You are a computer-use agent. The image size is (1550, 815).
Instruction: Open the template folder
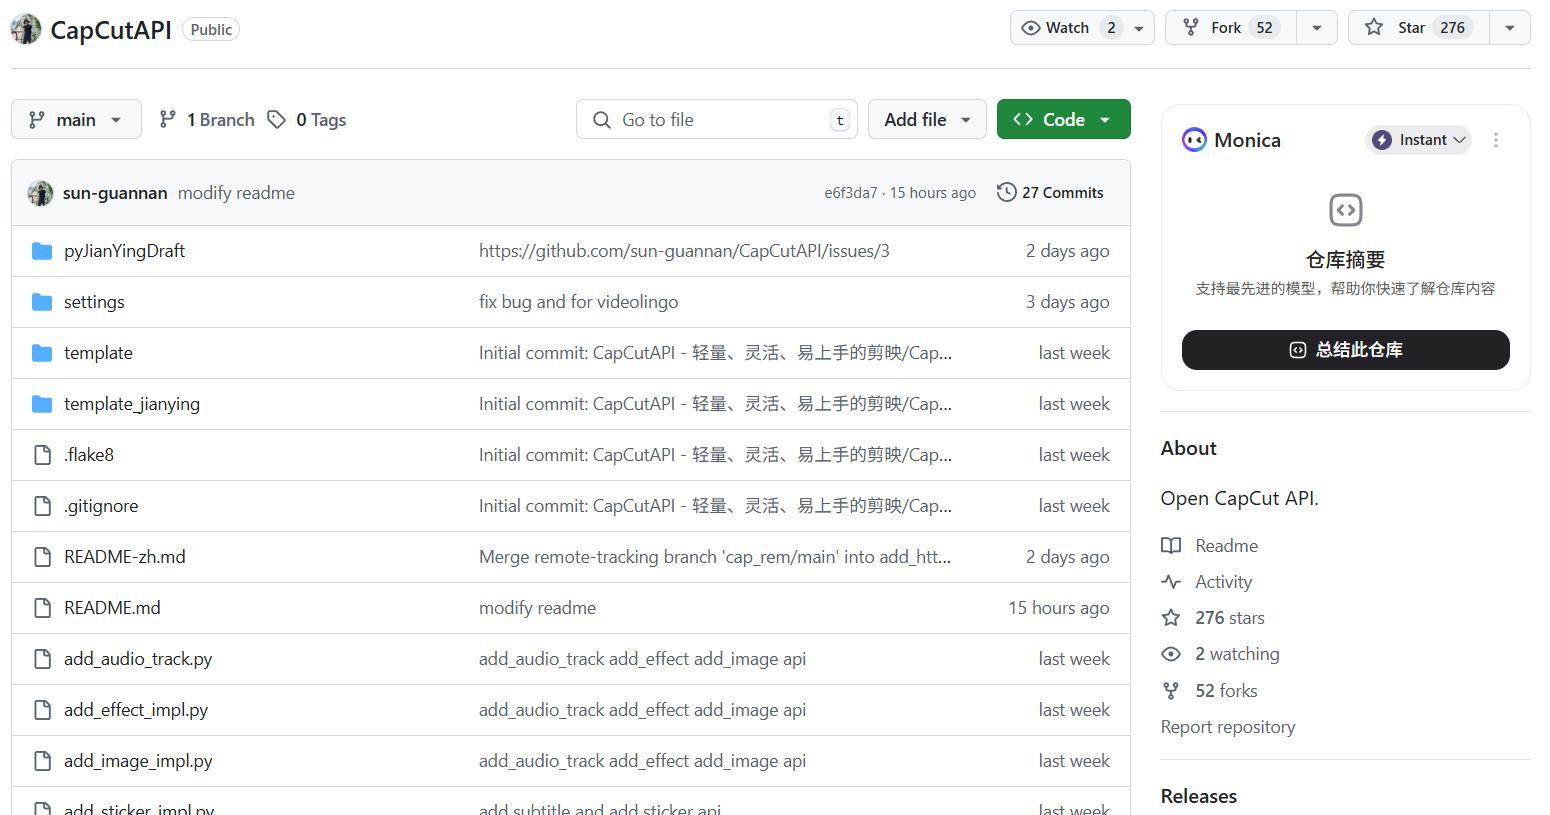coord(98,353)
